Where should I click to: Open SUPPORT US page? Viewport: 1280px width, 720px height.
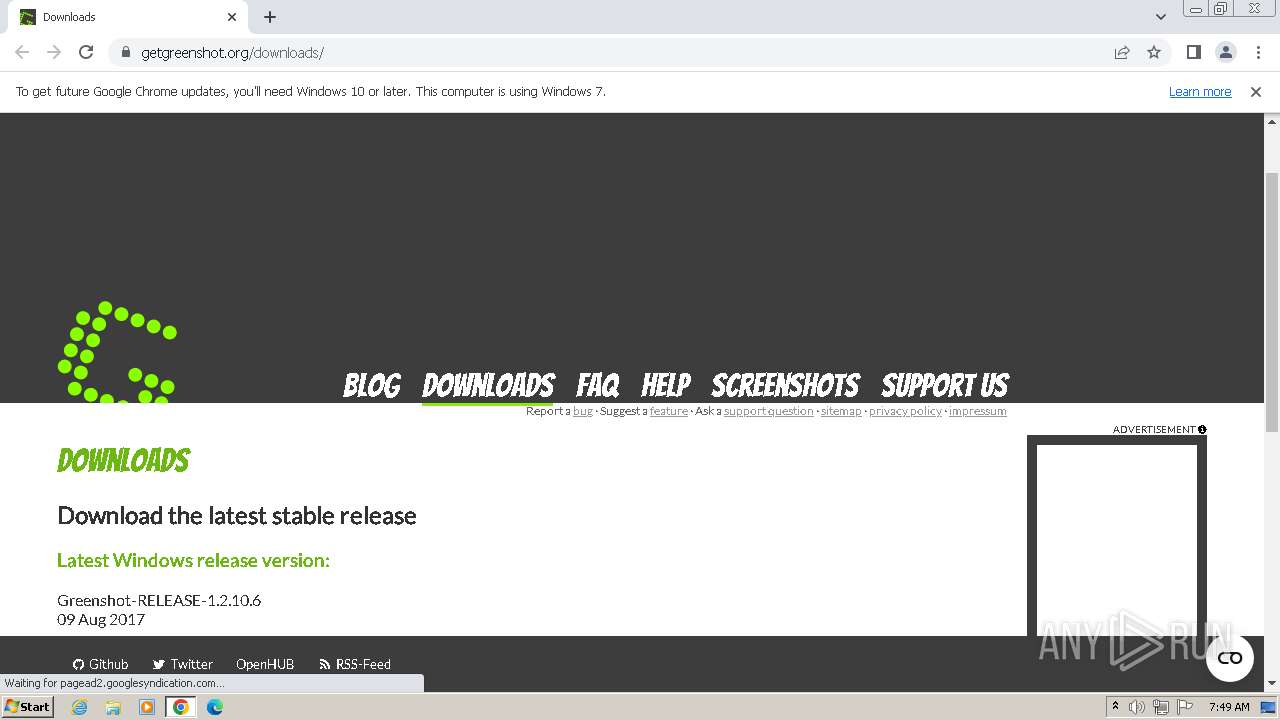945,385
